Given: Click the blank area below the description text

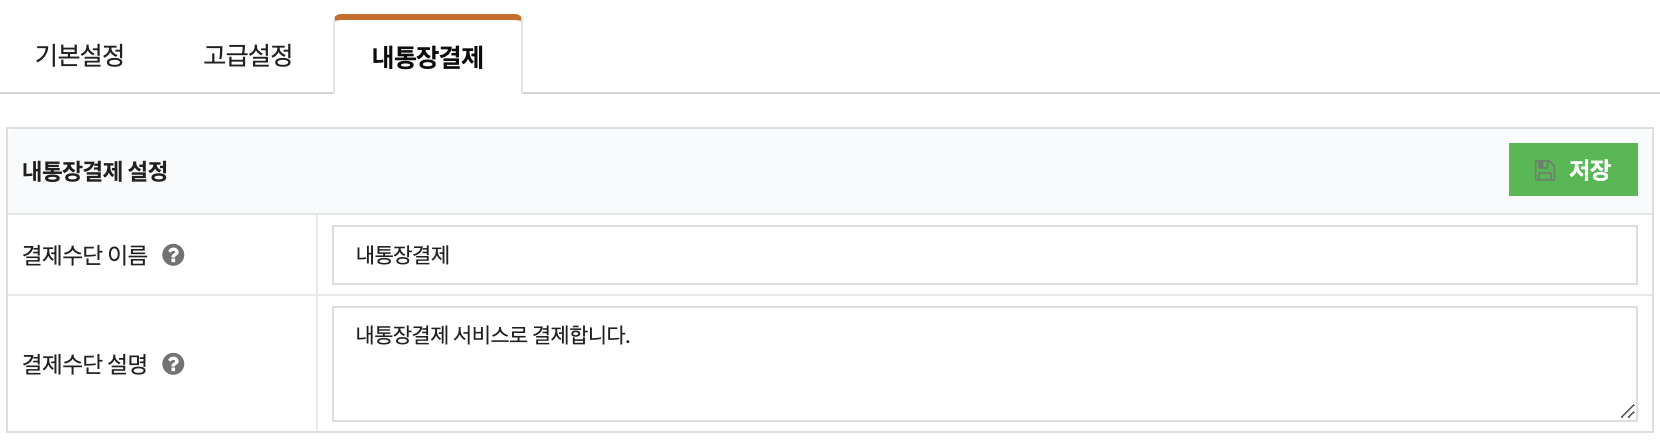Looking at the screenshot, I should coord(985,385).
